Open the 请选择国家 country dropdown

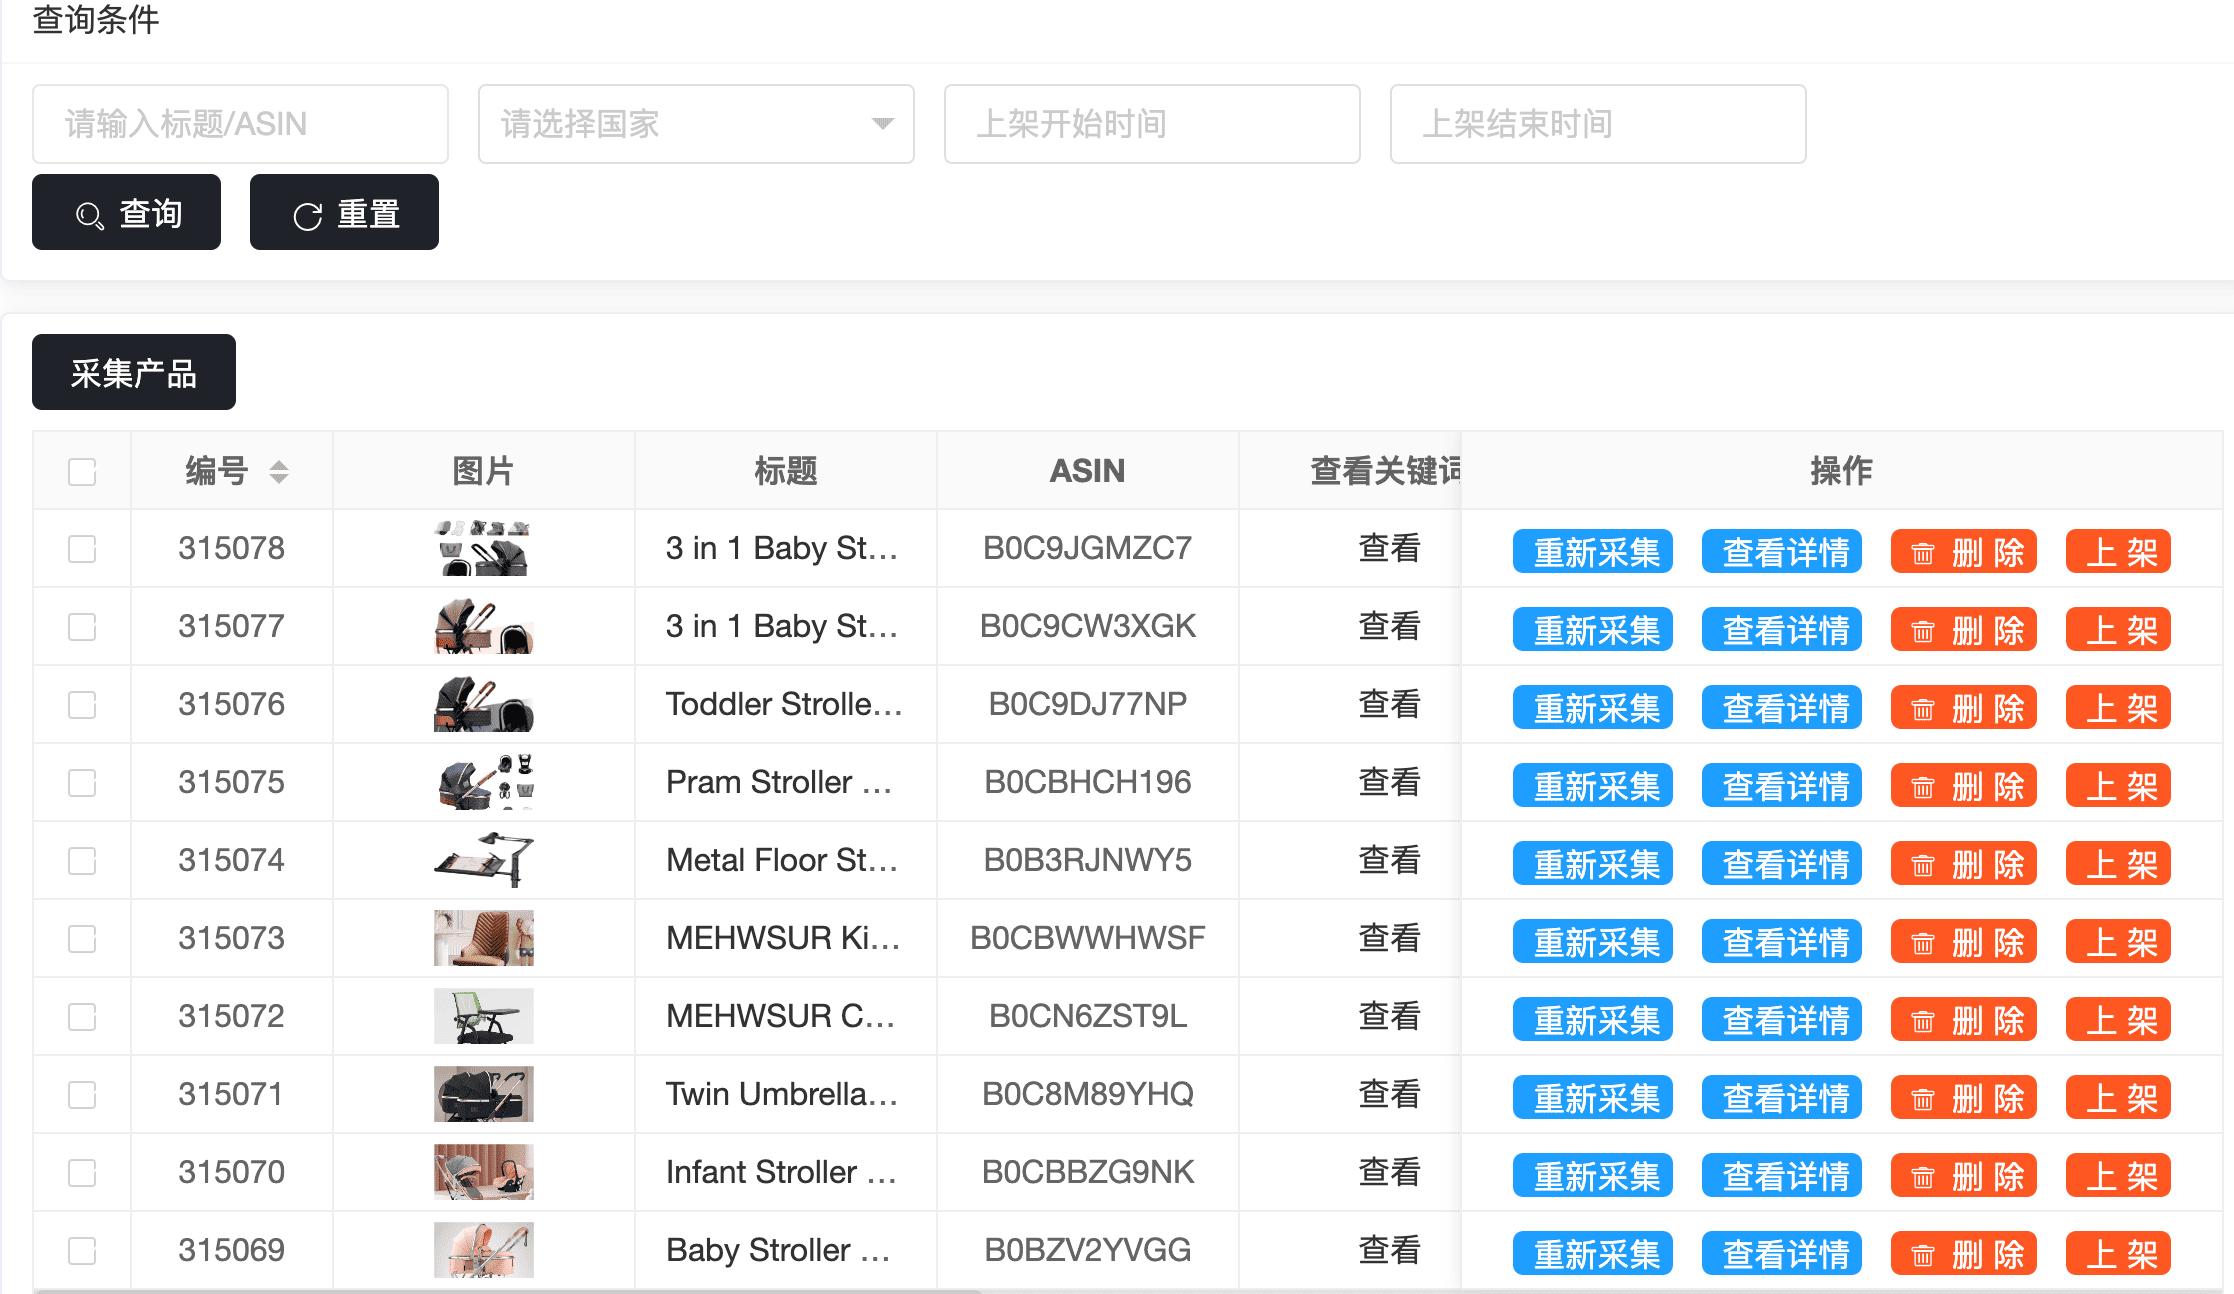coord(696,124)
